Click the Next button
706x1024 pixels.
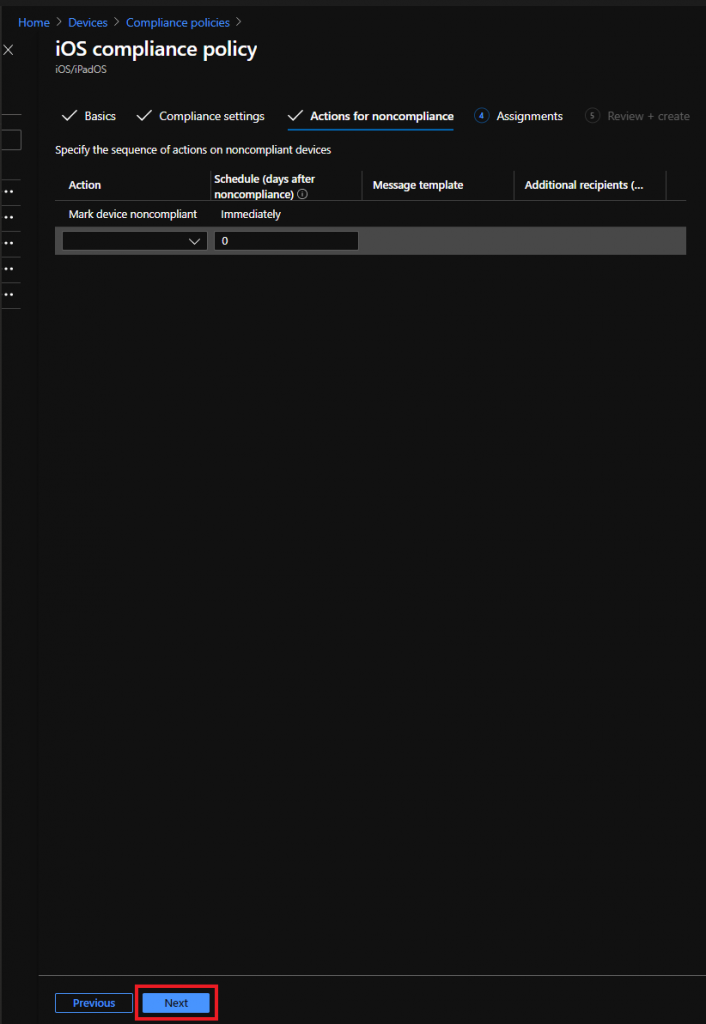click(x=176, y=1003)
